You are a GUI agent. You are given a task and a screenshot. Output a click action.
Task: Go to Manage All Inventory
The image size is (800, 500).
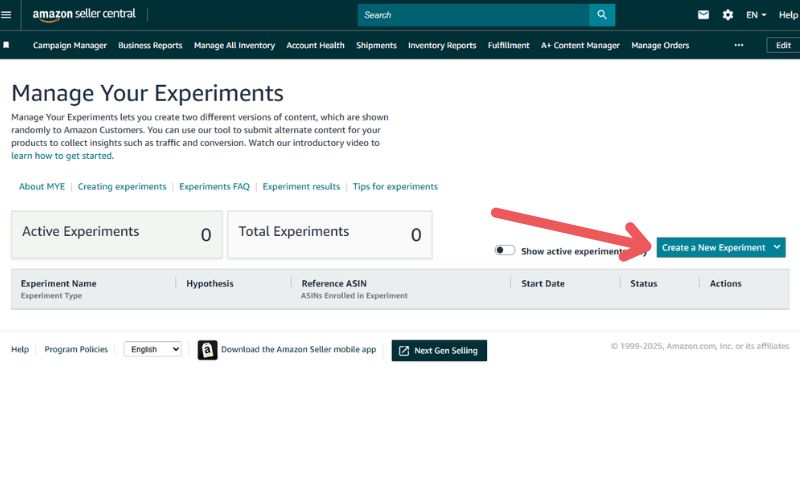pos(234,45)
